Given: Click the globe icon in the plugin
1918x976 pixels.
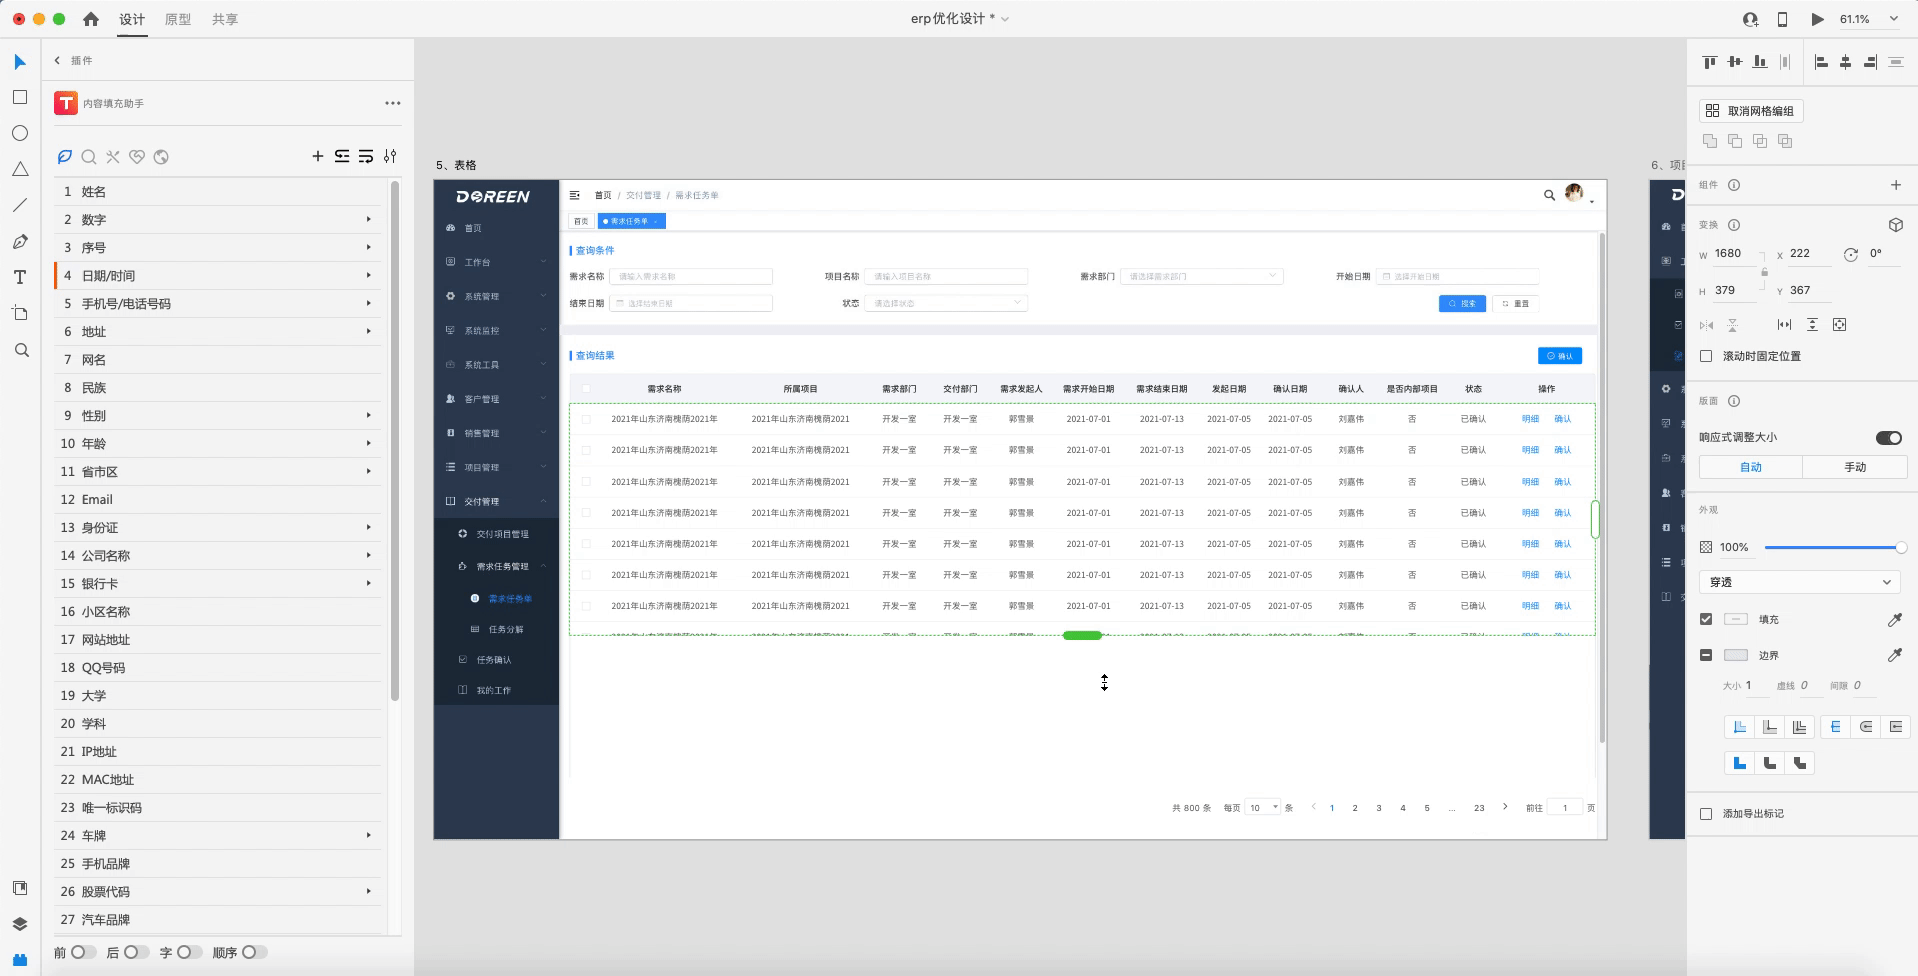Looking at the screenshot, I should [x=161, y=156].
